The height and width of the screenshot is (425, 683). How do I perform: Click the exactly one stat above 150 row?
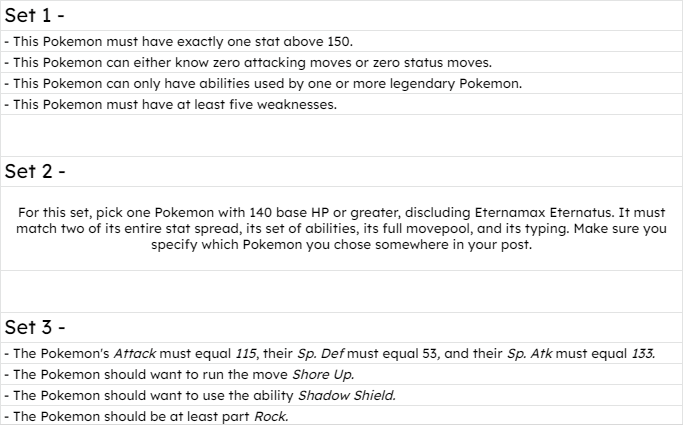[x=342, y=41]
